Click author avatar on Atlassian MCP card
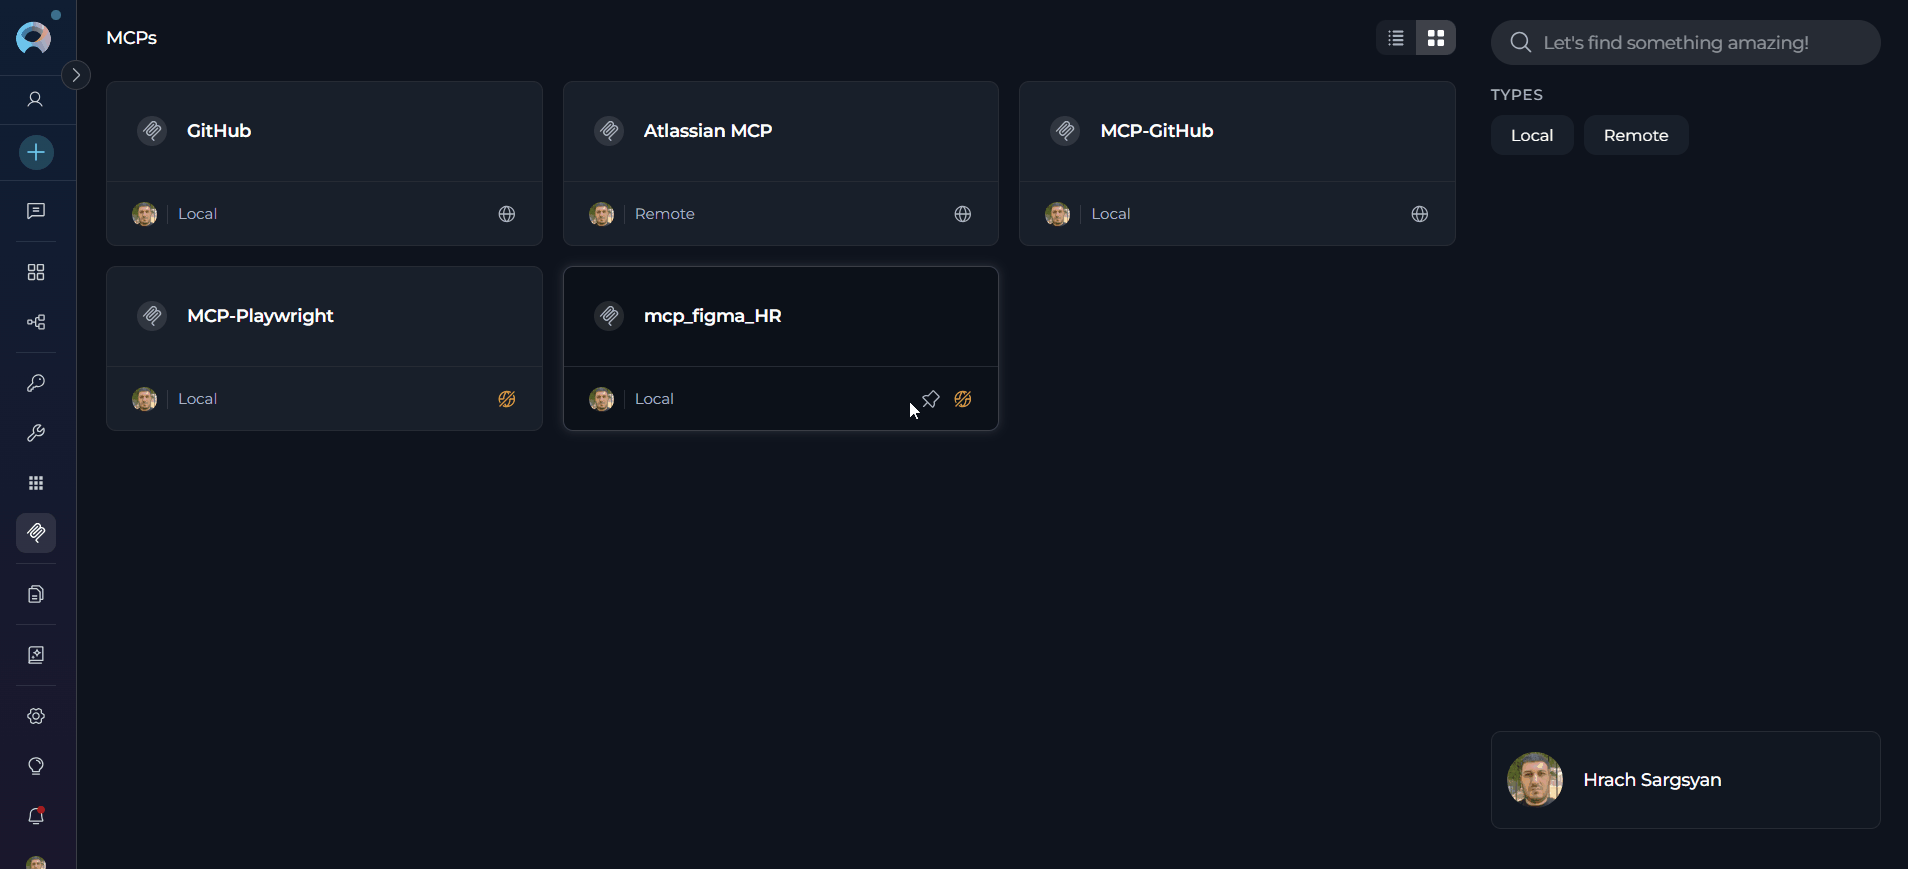The width and height of the screenshot is (1908, 869). click(602, 214)
